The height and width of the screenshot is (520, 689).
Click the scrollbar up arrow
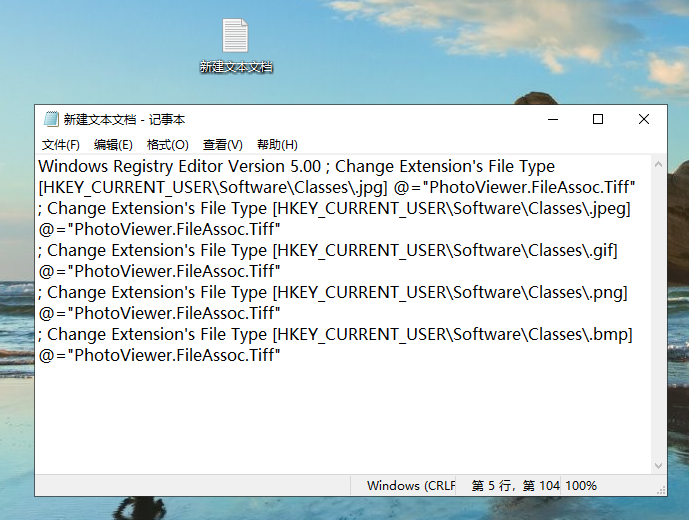click(x=659, y=165)
